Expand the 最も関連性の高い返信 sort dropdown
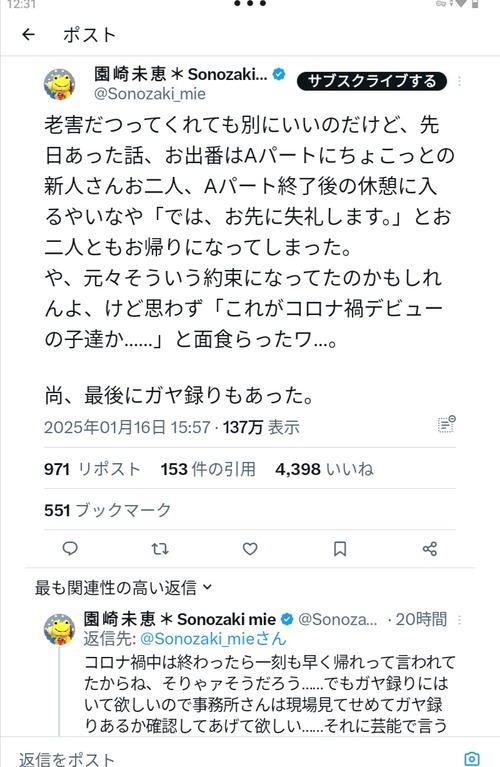The height and width of the screenshot is (767, 500). point(123,587)
